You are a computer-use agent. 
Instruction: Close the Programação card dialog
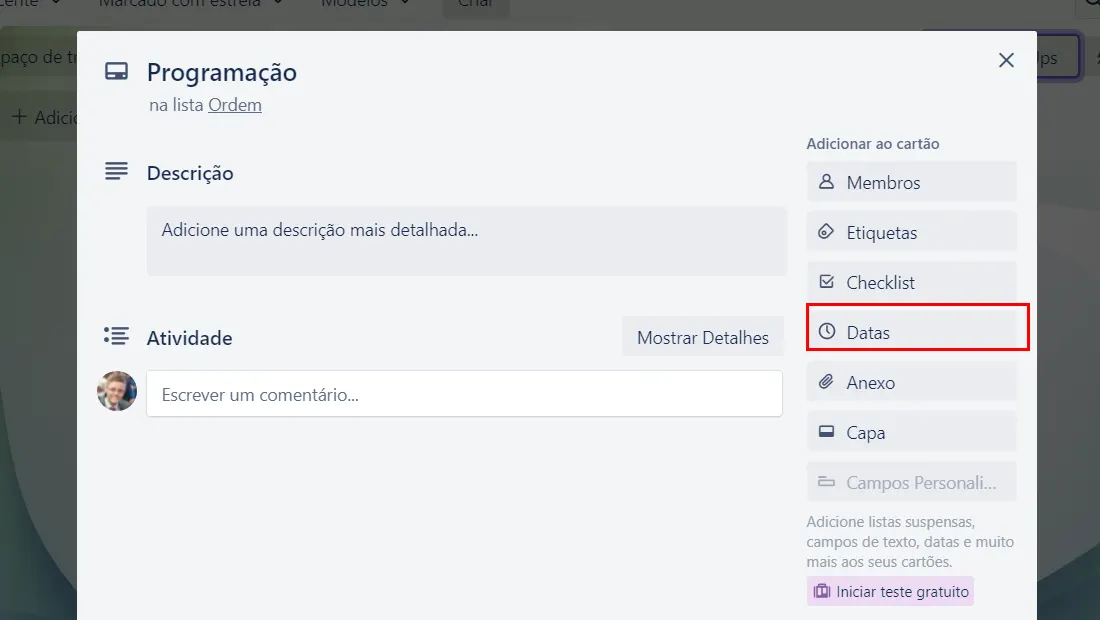click(1006, 60)
